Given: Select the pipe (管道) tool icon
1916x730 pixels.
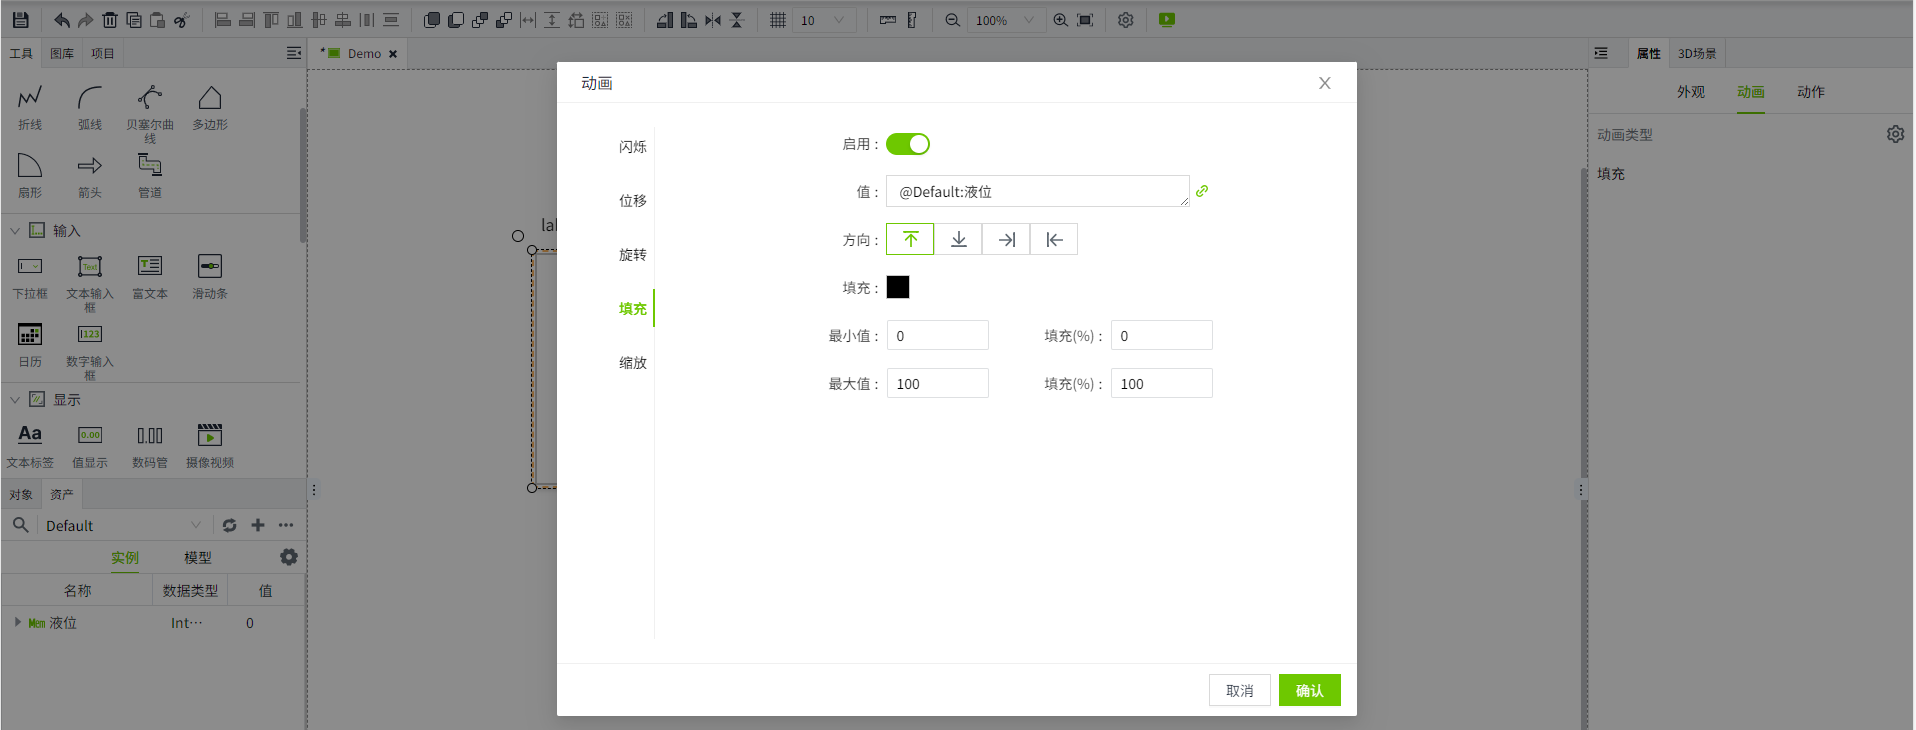Looking at the screenshot, I should (150, 166).
